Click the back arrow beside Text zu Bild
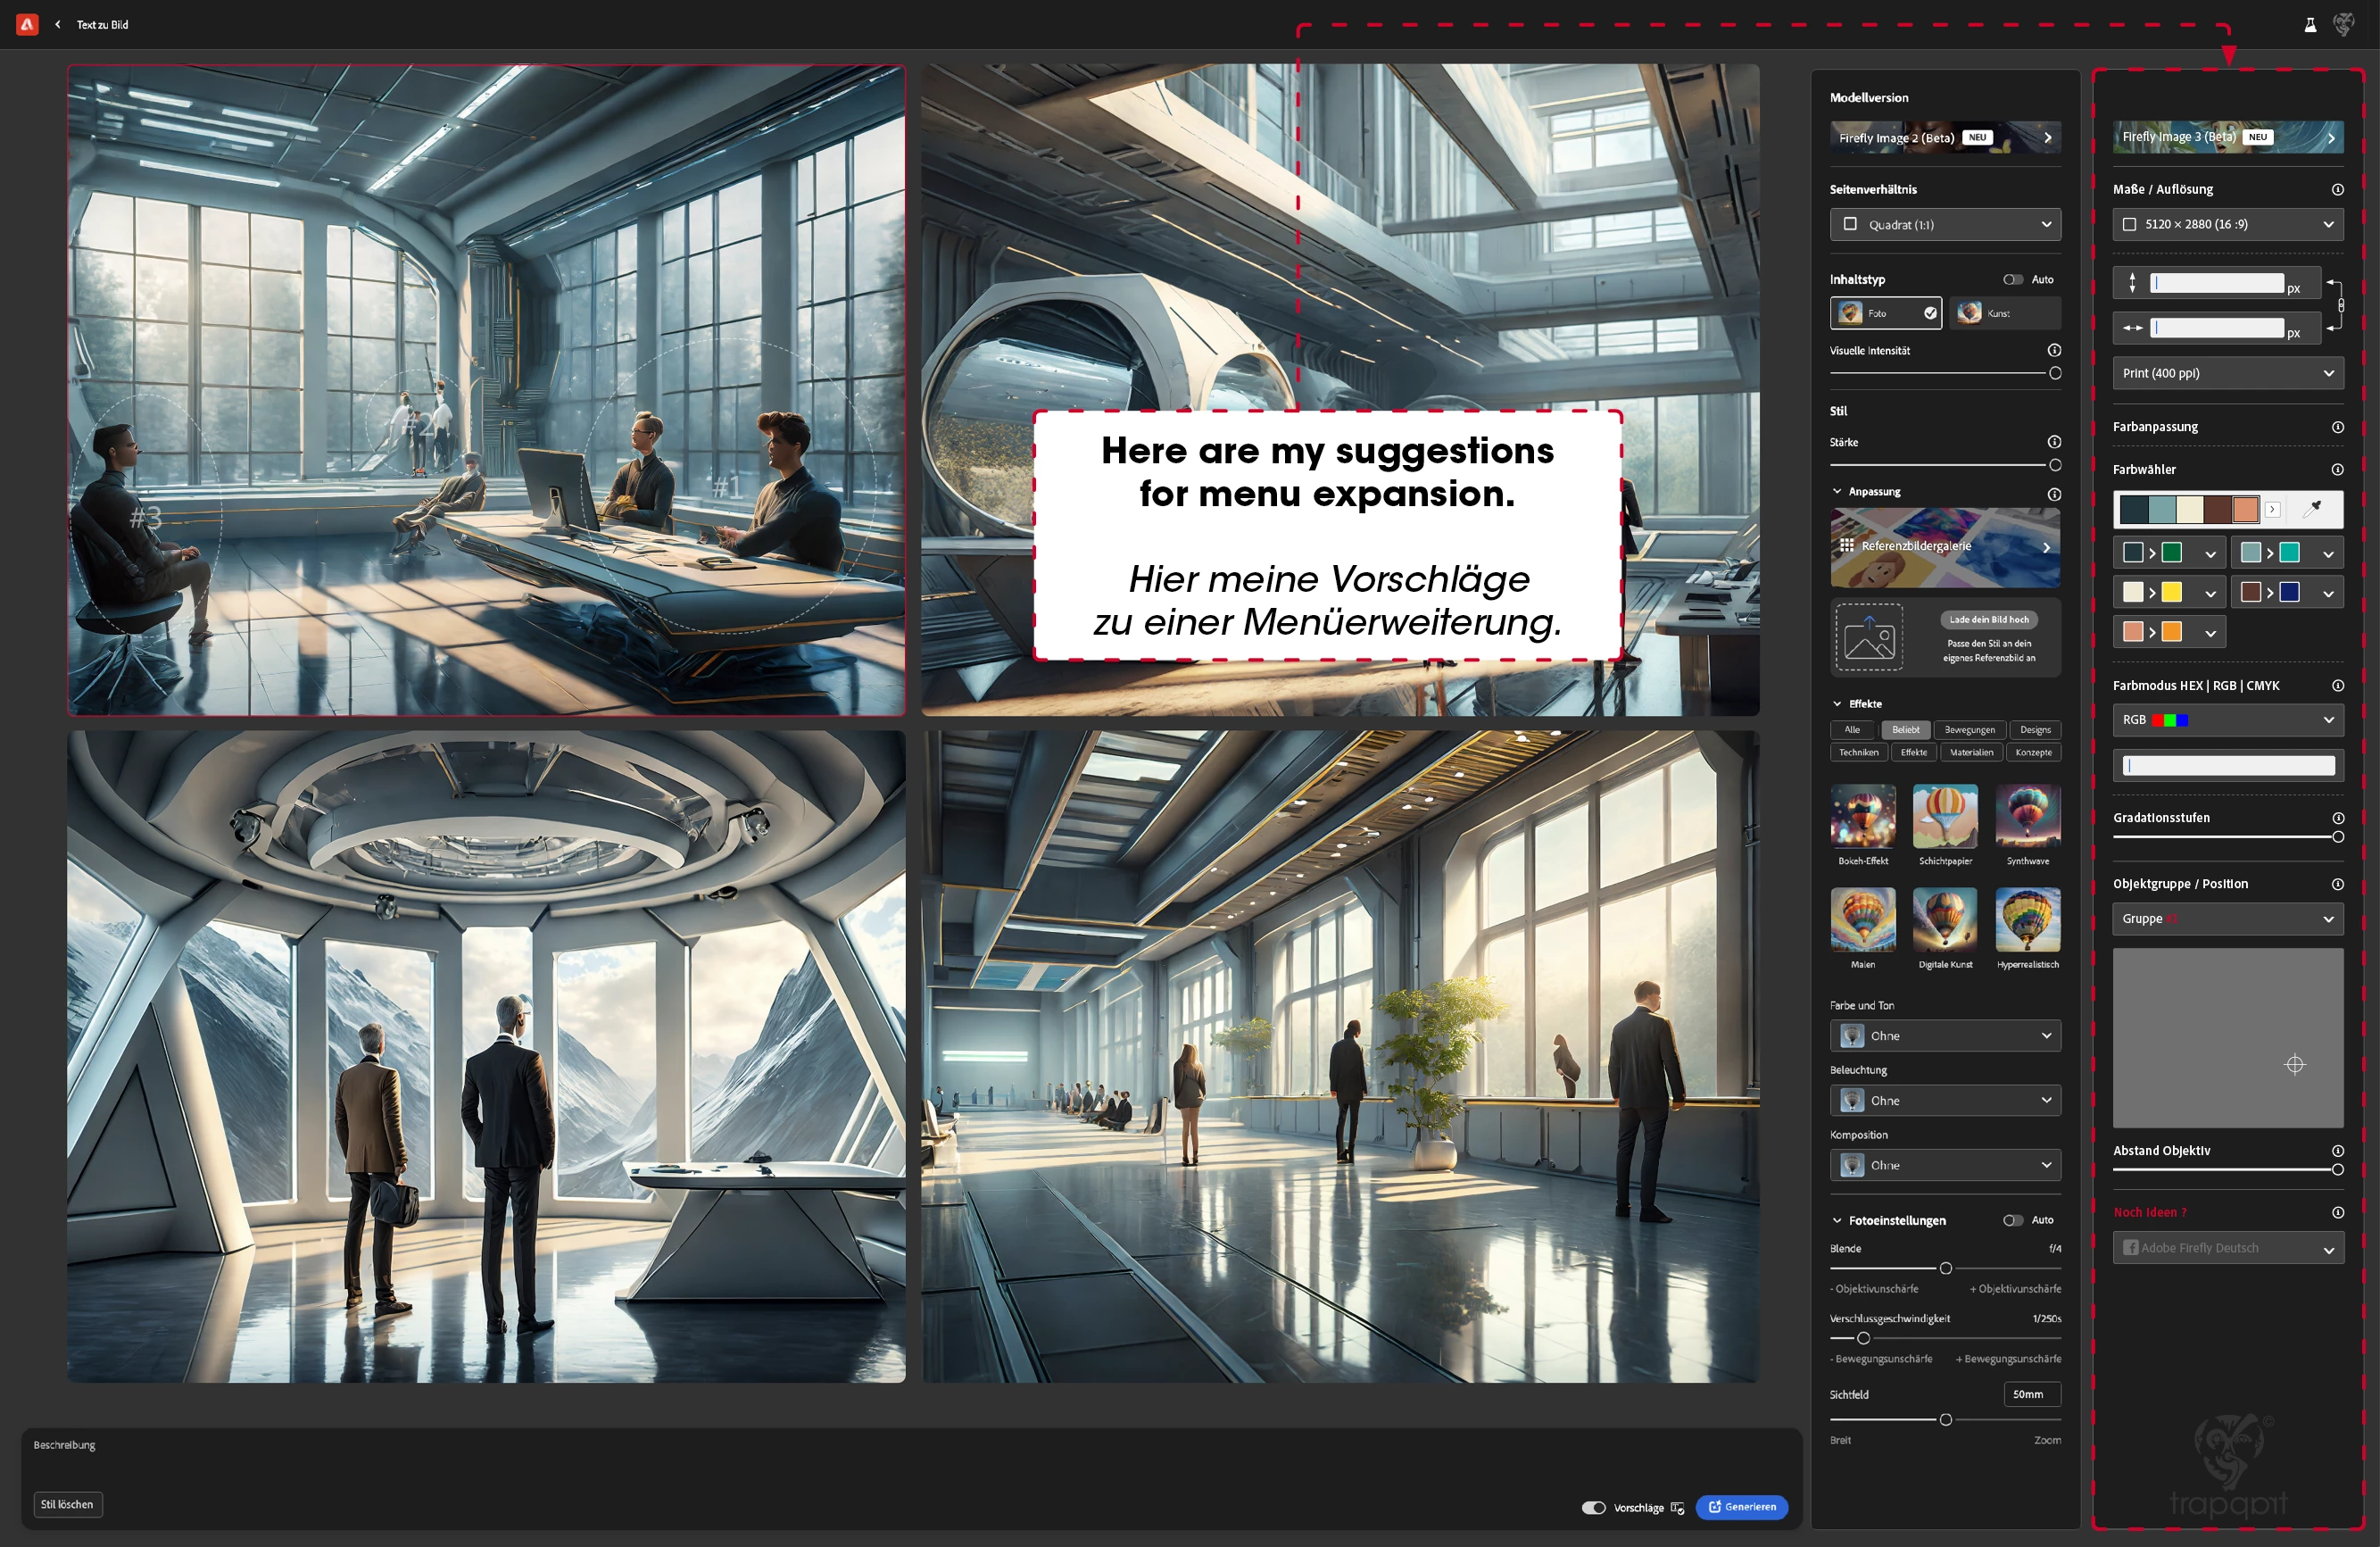Image resolution: width=2380 pixels, height=1547 pixels. [58, 24]
